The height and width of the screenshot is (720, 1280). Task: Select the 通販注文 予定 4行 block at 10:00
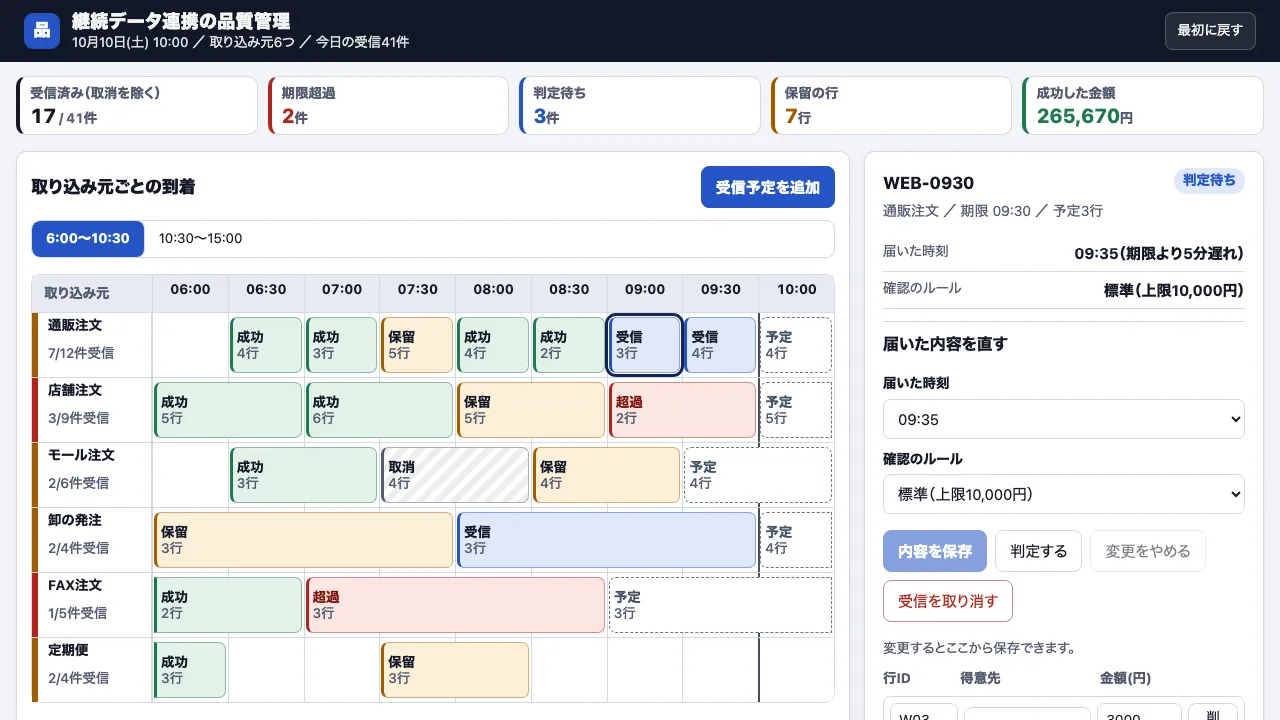tap(796, 345)
